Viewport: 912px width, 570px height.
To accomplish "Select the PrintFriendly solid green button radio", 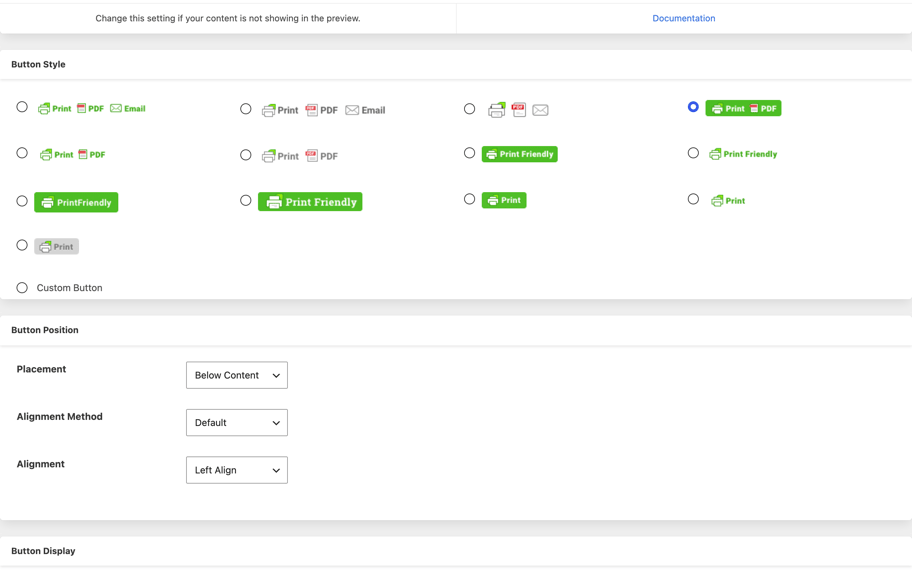I will [x=22, y=201].
